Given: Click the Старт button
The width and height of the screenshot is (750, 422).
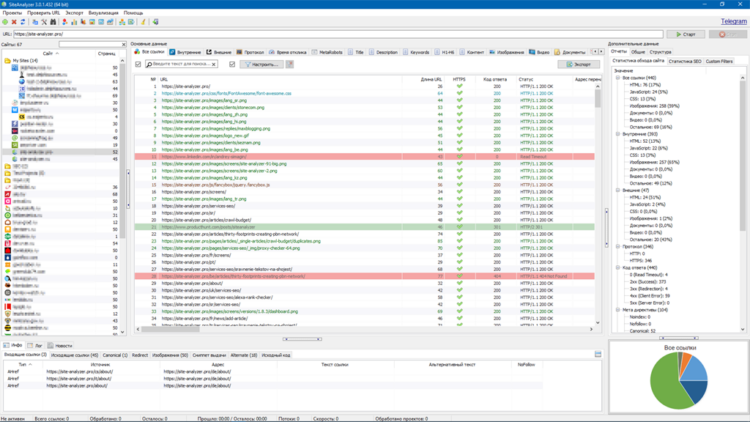Looking at the screenshot, I should [x=686, y=34].
